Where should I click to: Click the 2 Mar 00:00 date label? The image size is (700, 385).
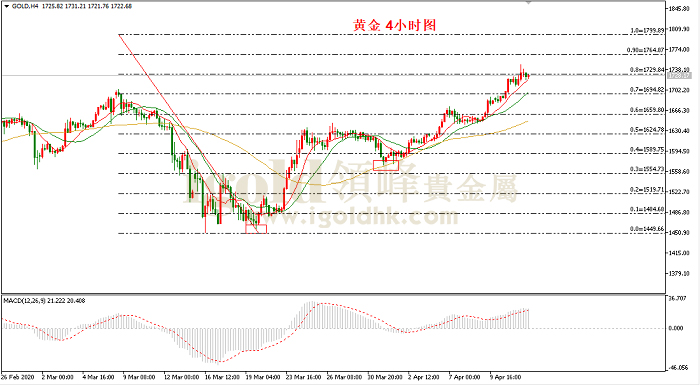click(58, 377)
